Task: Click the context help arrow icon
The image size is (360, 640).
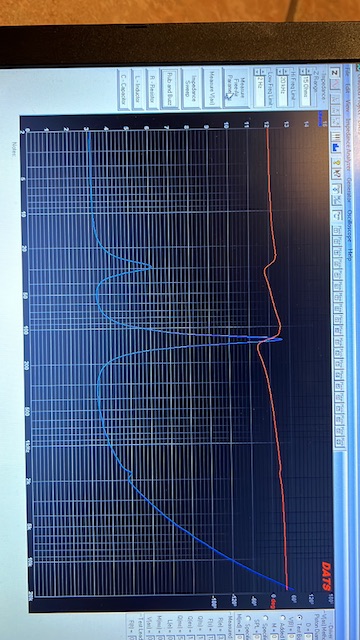Action: [337, 174]
